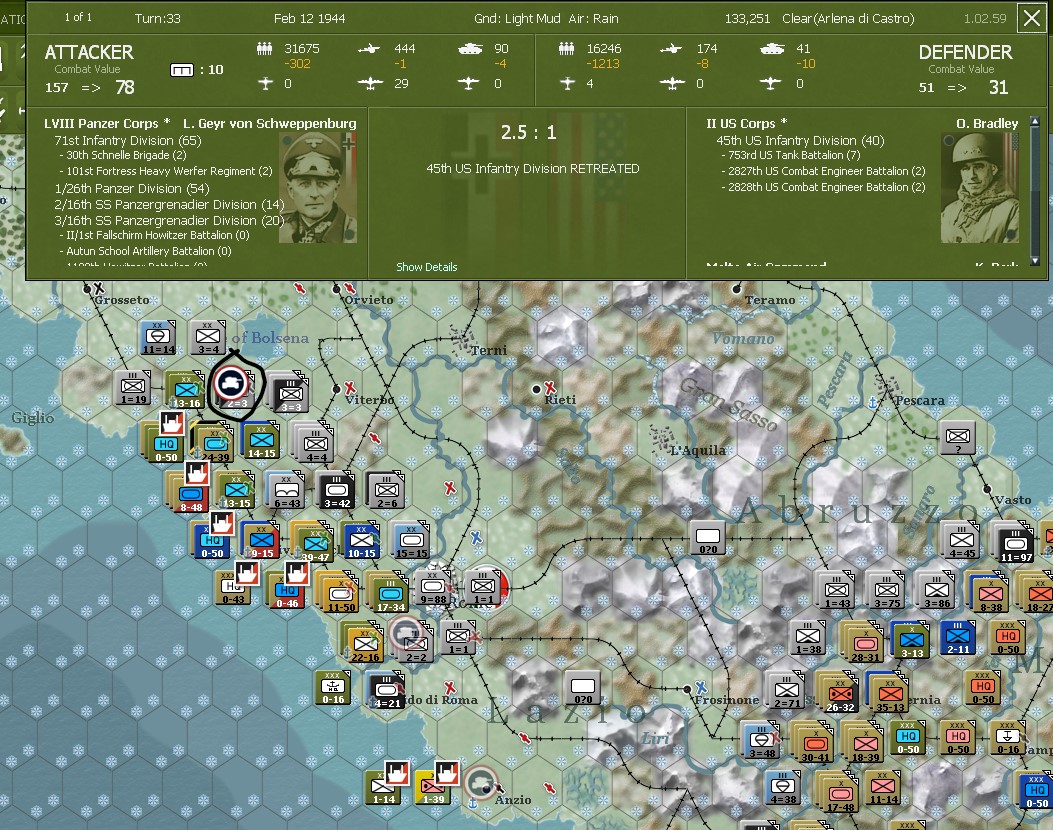
Task: Select the 30th Schnelle Brigade row
Action: click(123, 155)
